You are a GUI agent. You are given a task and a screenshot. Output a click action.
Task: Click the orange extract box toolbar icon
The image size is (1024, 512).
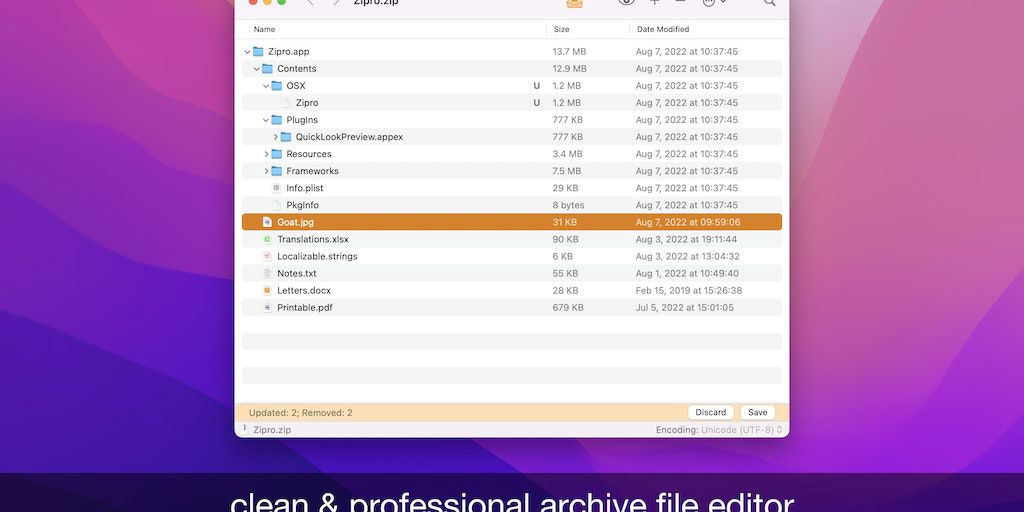[x=575, y=3]
